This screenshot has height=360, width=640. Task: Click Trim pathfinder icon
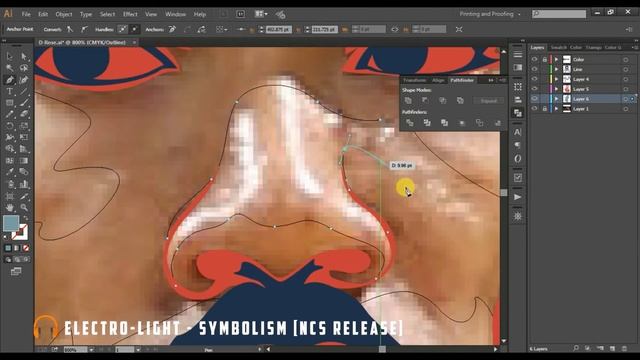click(x=427, y=122)
